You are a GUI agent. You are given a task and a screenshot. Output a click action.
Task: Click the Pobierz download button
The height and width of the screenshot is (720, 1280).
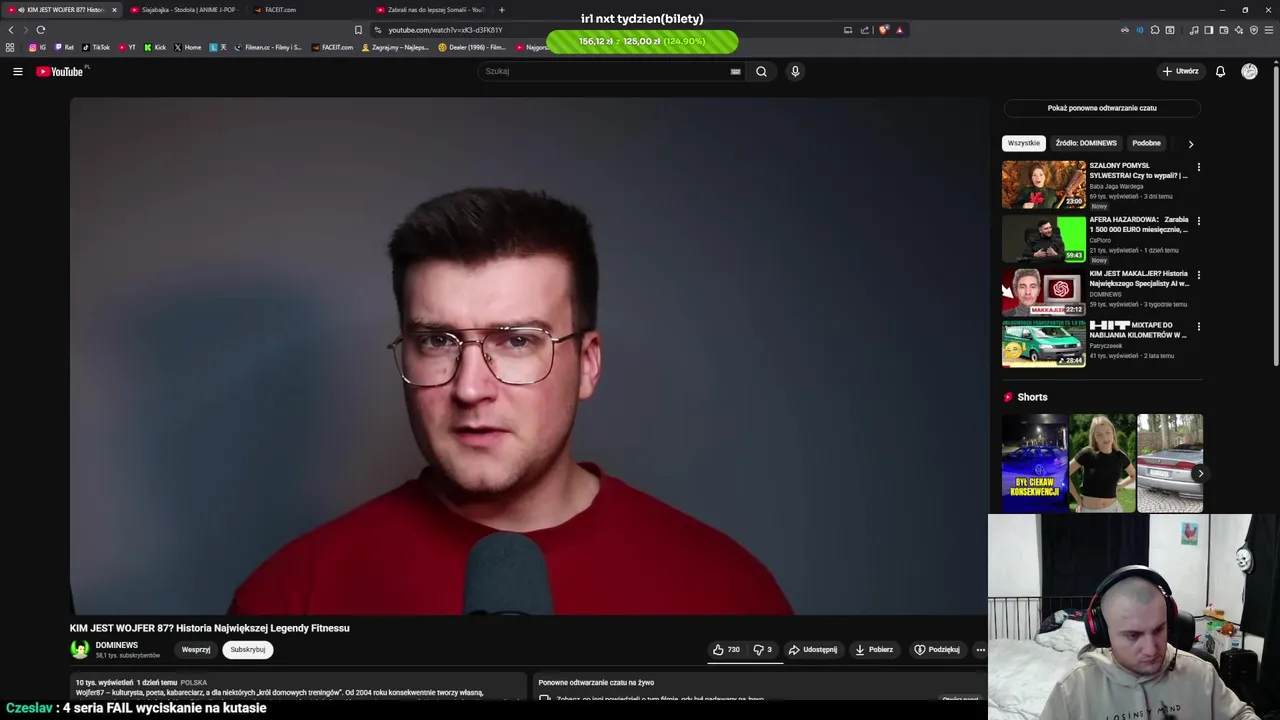[874, 649]
